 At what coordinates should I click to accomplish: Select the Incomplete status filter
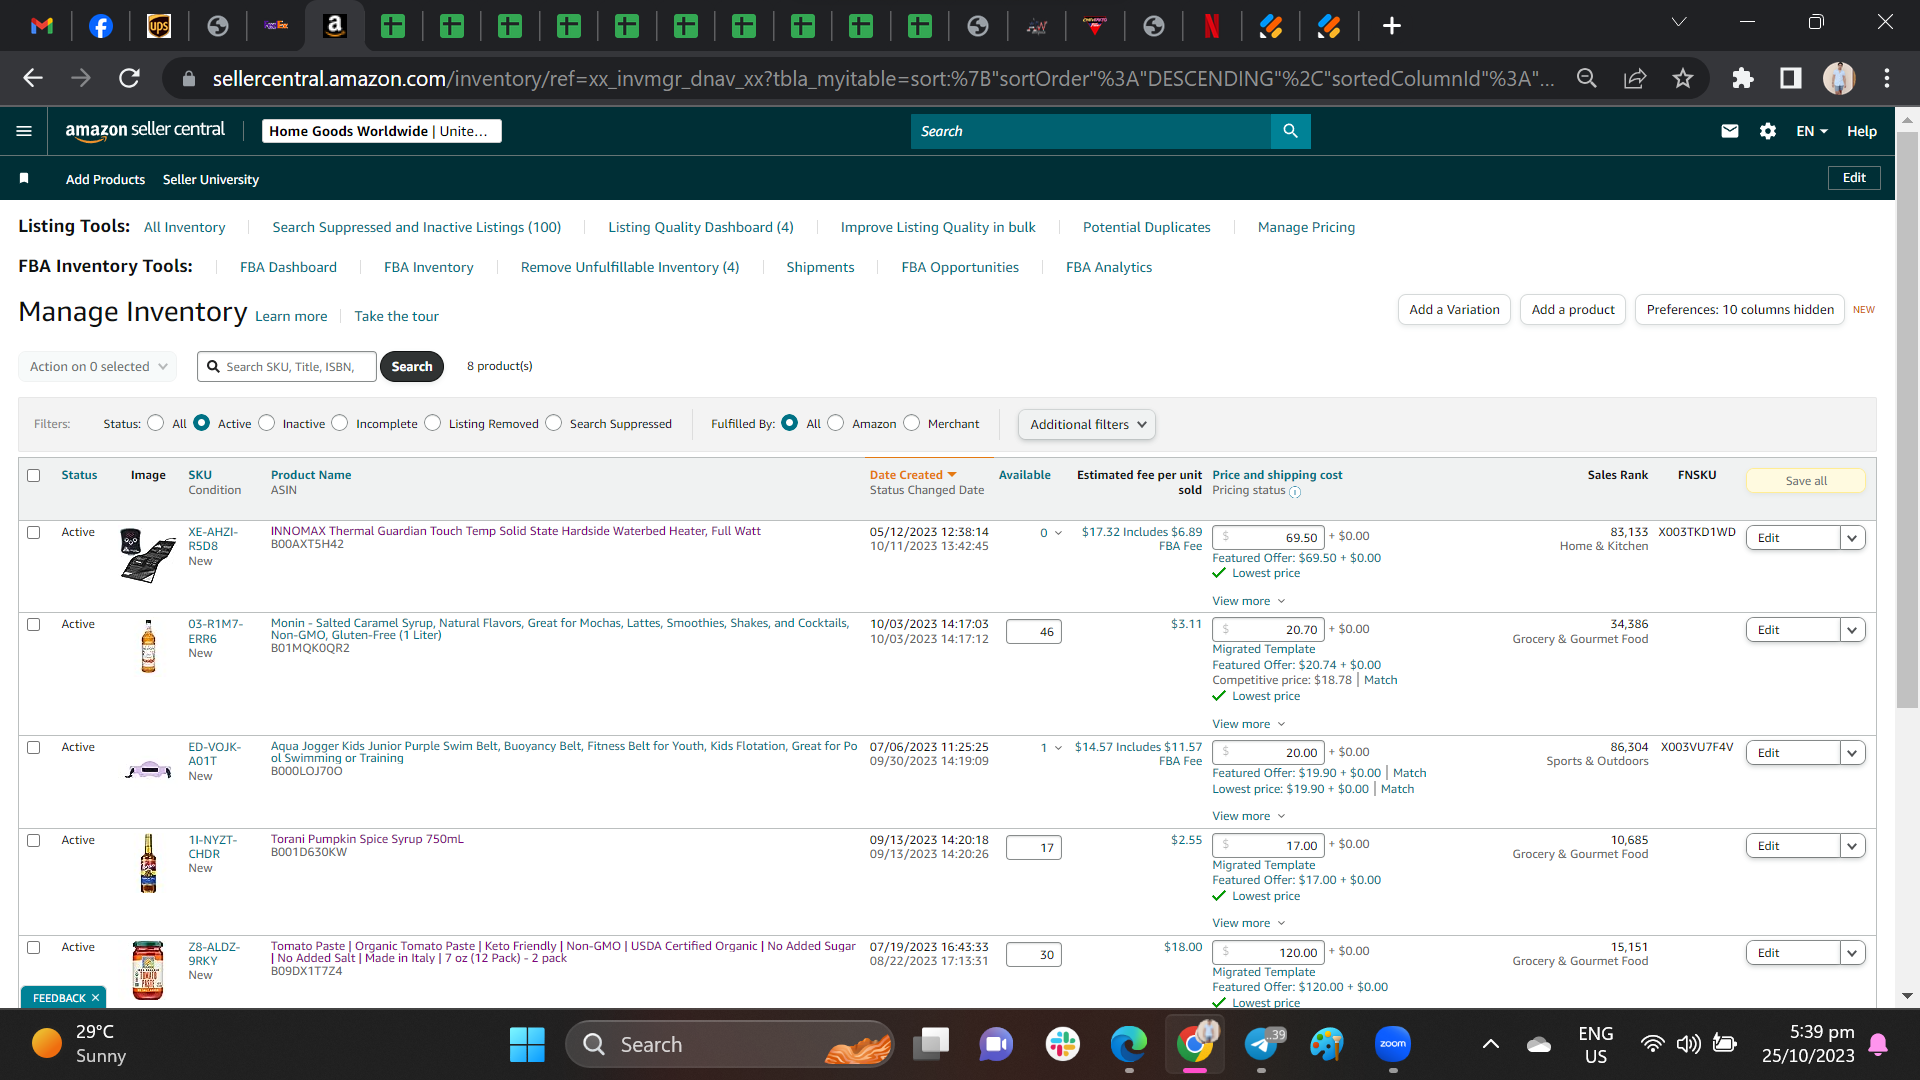pyautogui.click(x=340, y=423)
